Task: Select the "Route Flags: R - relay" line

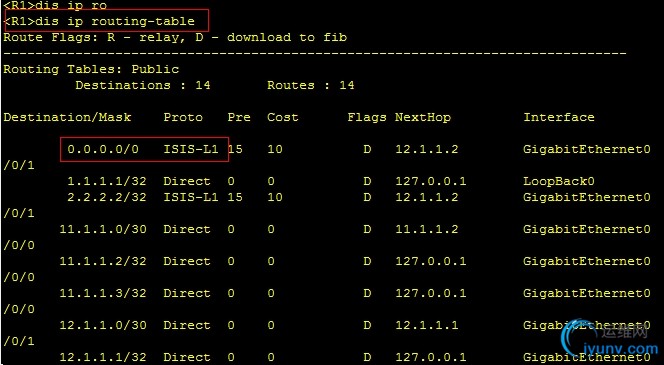Action: pyautogui.click(x=175, y=37)
